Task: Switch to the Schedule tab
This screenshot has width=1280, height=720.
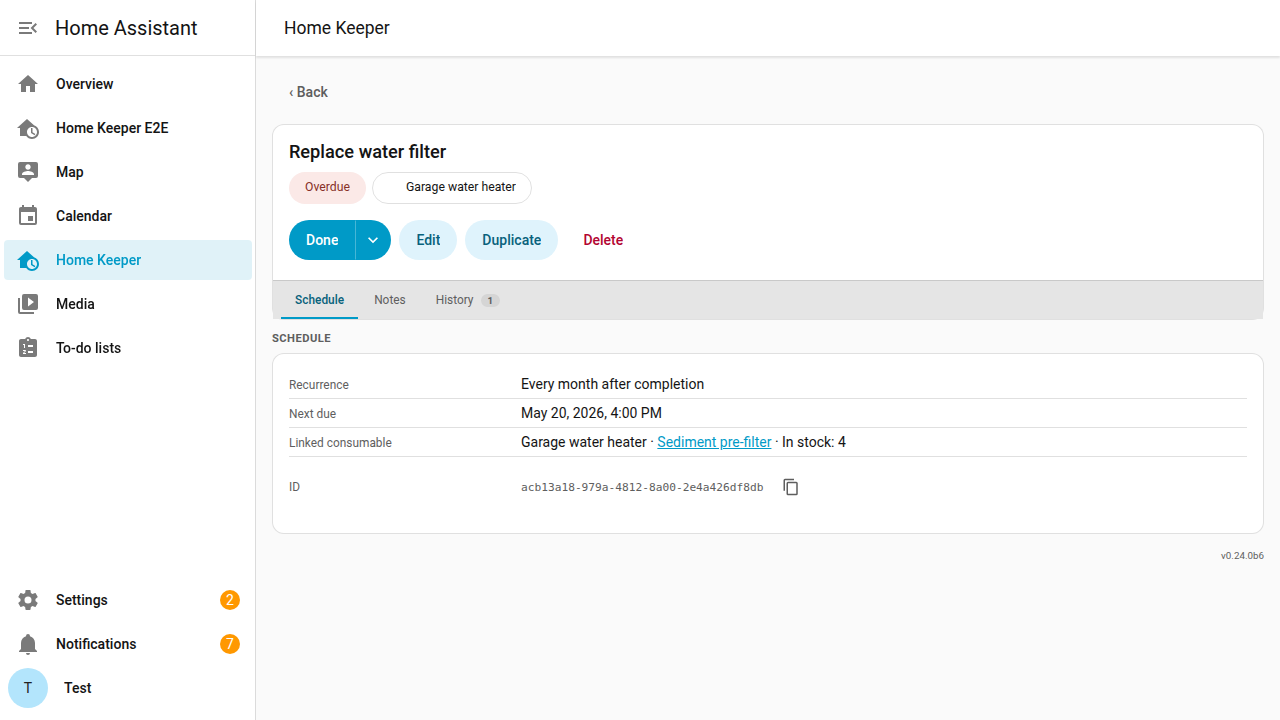Action: [x=319, y=300]
